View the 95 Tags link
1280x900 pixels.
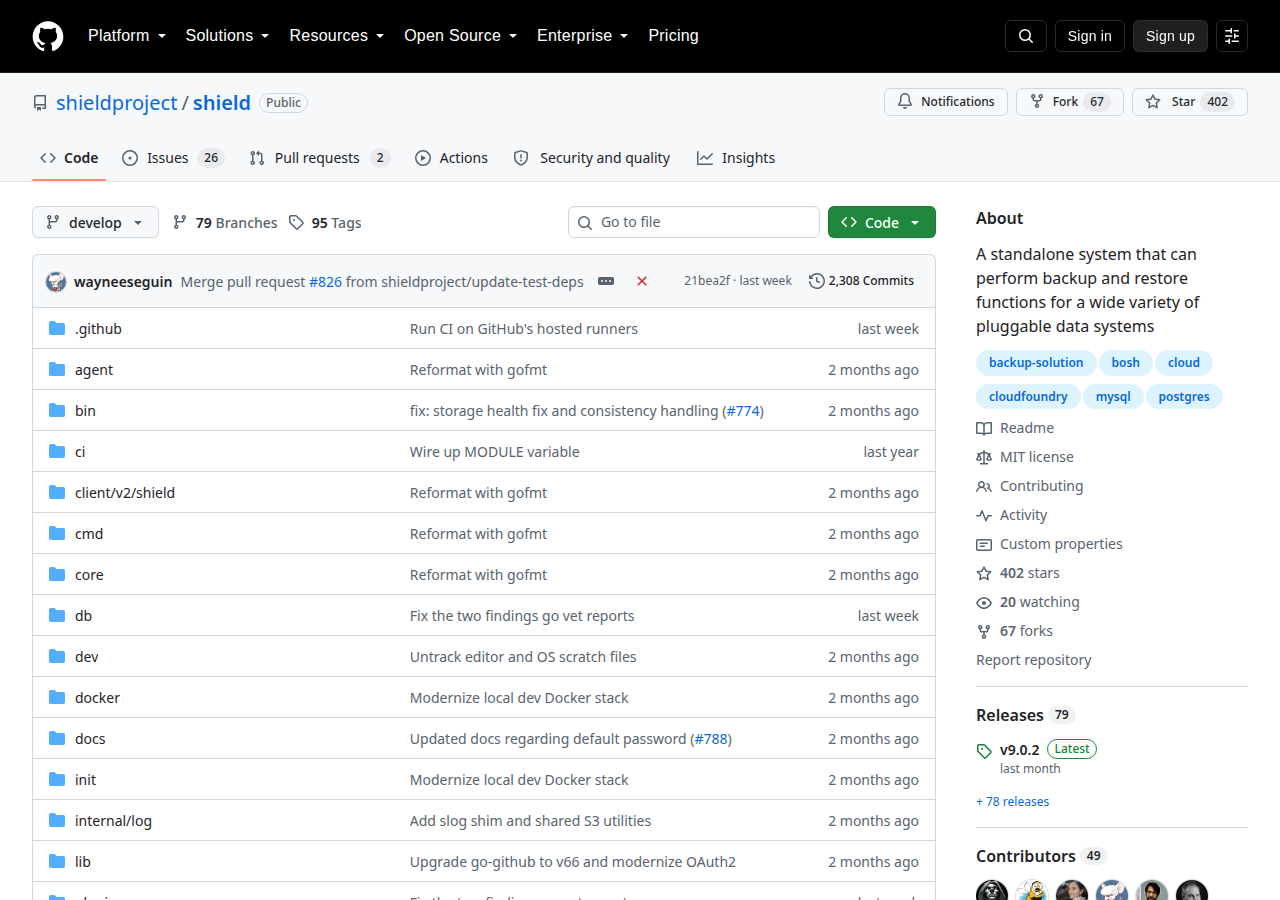[325, 223]
